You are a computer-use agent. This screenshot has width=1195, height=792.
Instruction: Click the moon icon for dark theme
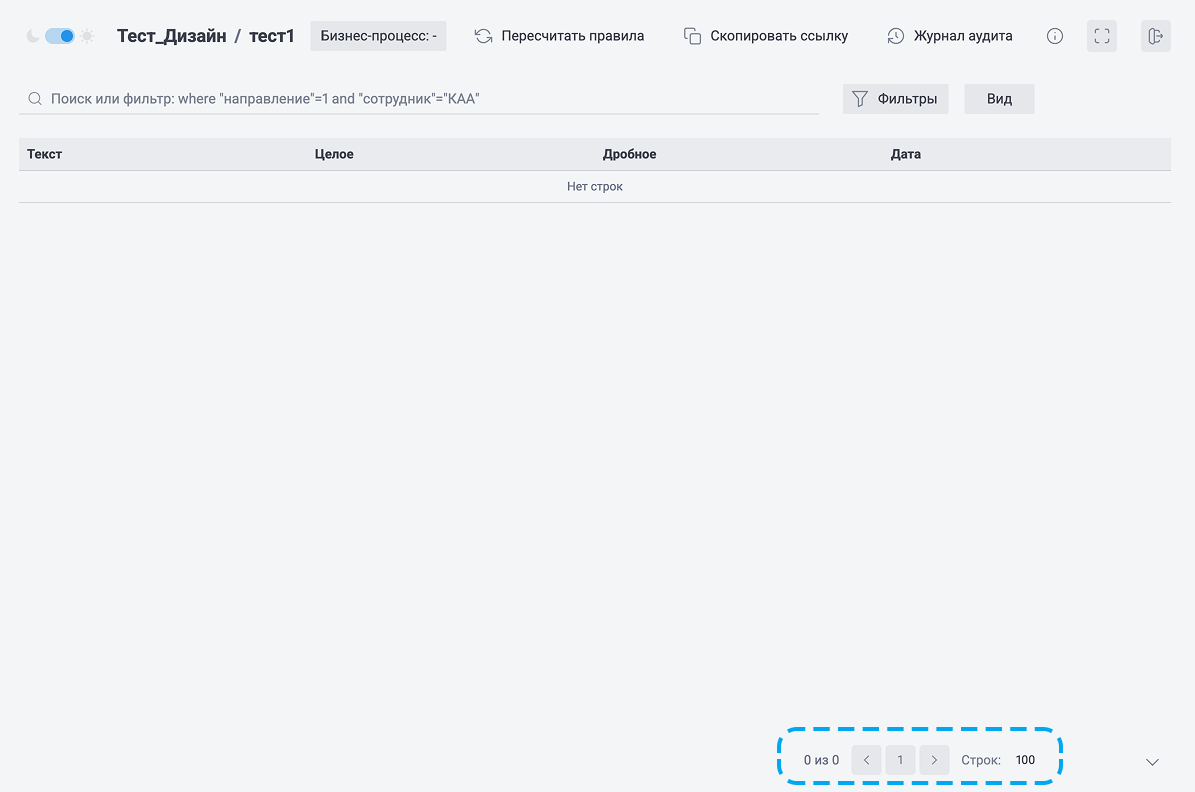coord(33,36)
